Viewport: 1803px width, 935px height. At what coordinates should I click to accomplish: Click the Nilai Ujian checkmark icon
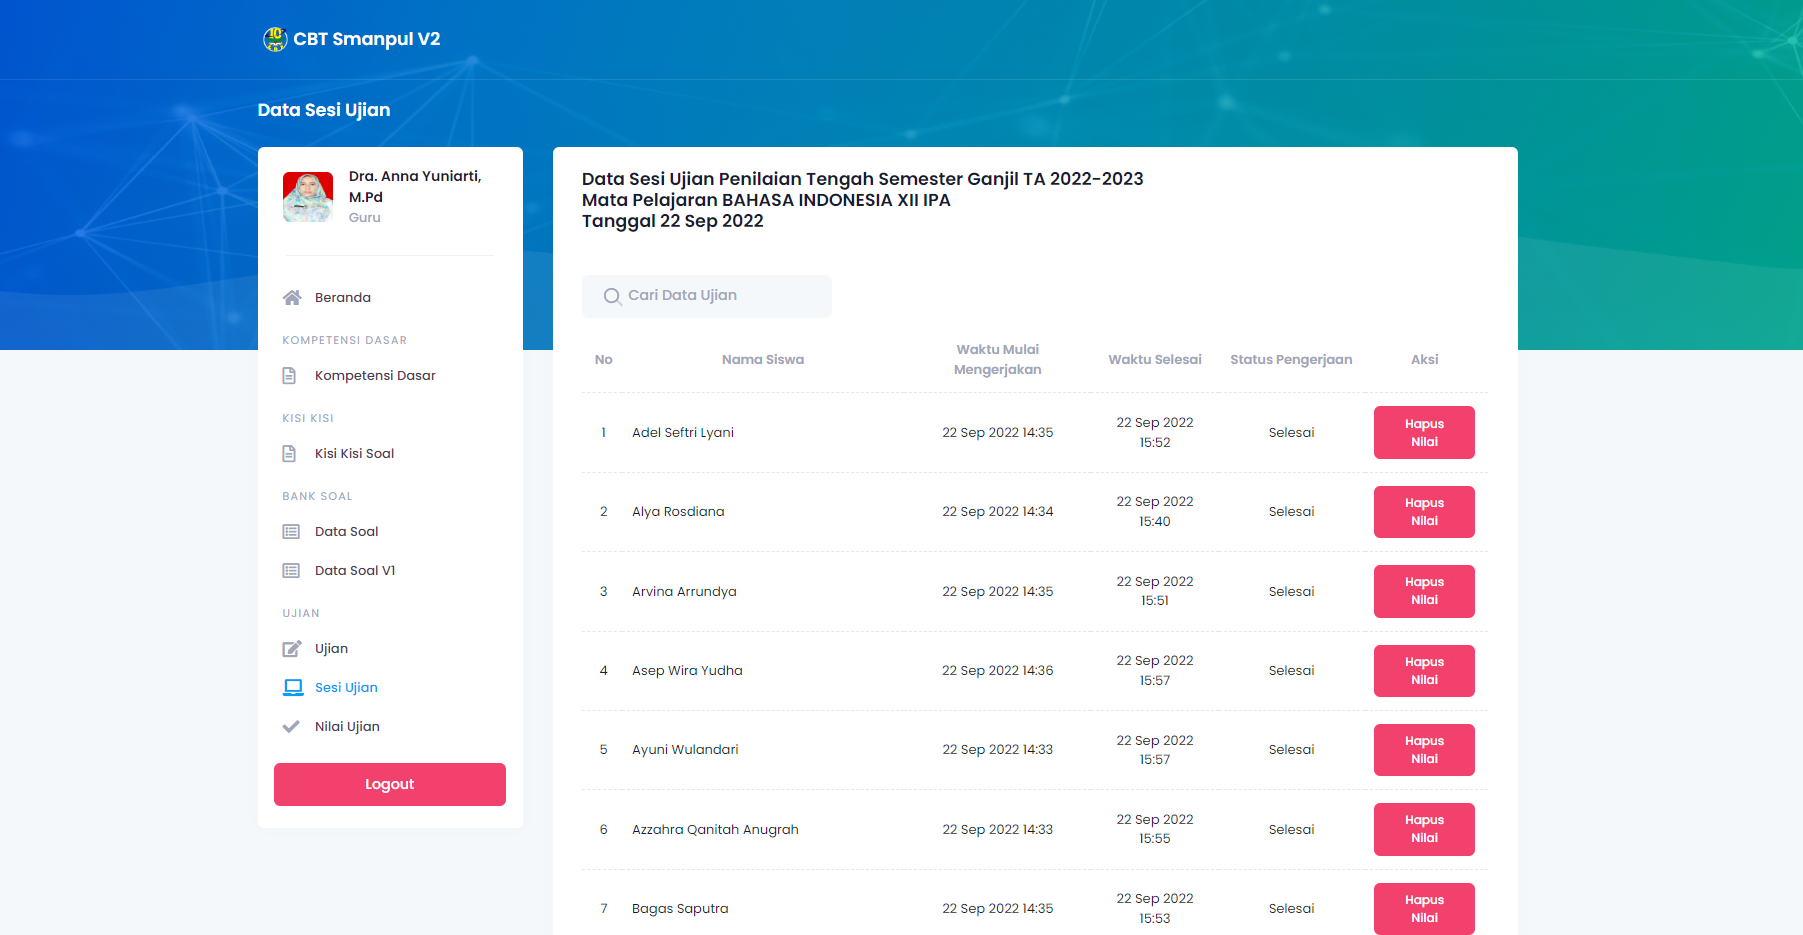tap(291, 727)
